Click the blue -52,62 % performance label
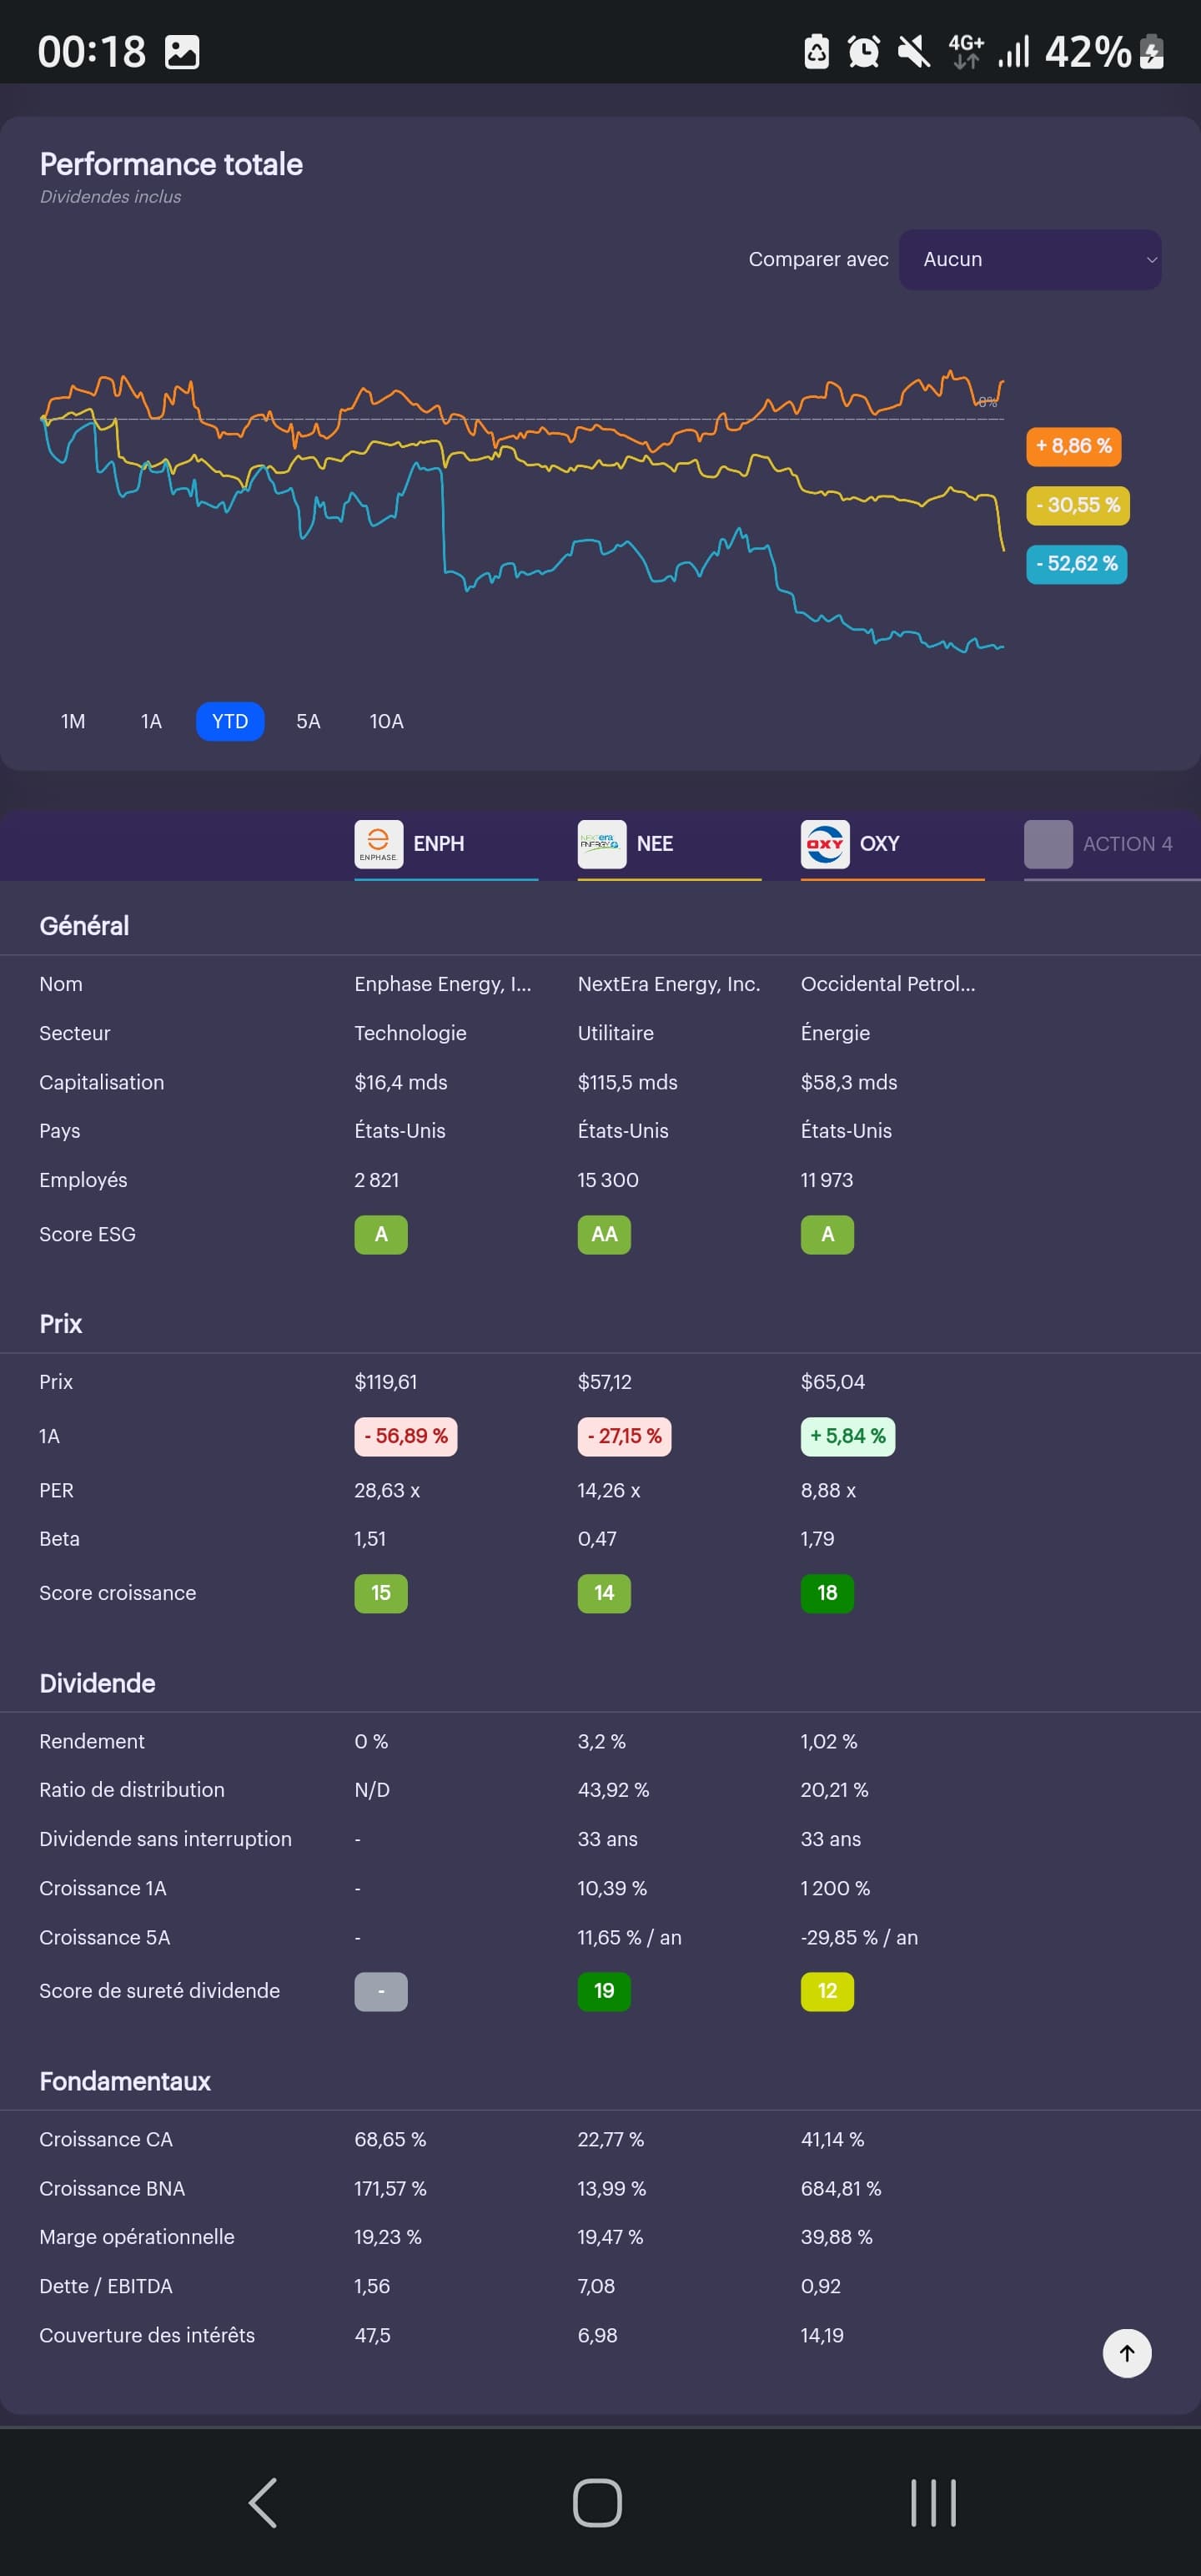The image size is (1201, 2576). click(1076, 564)
